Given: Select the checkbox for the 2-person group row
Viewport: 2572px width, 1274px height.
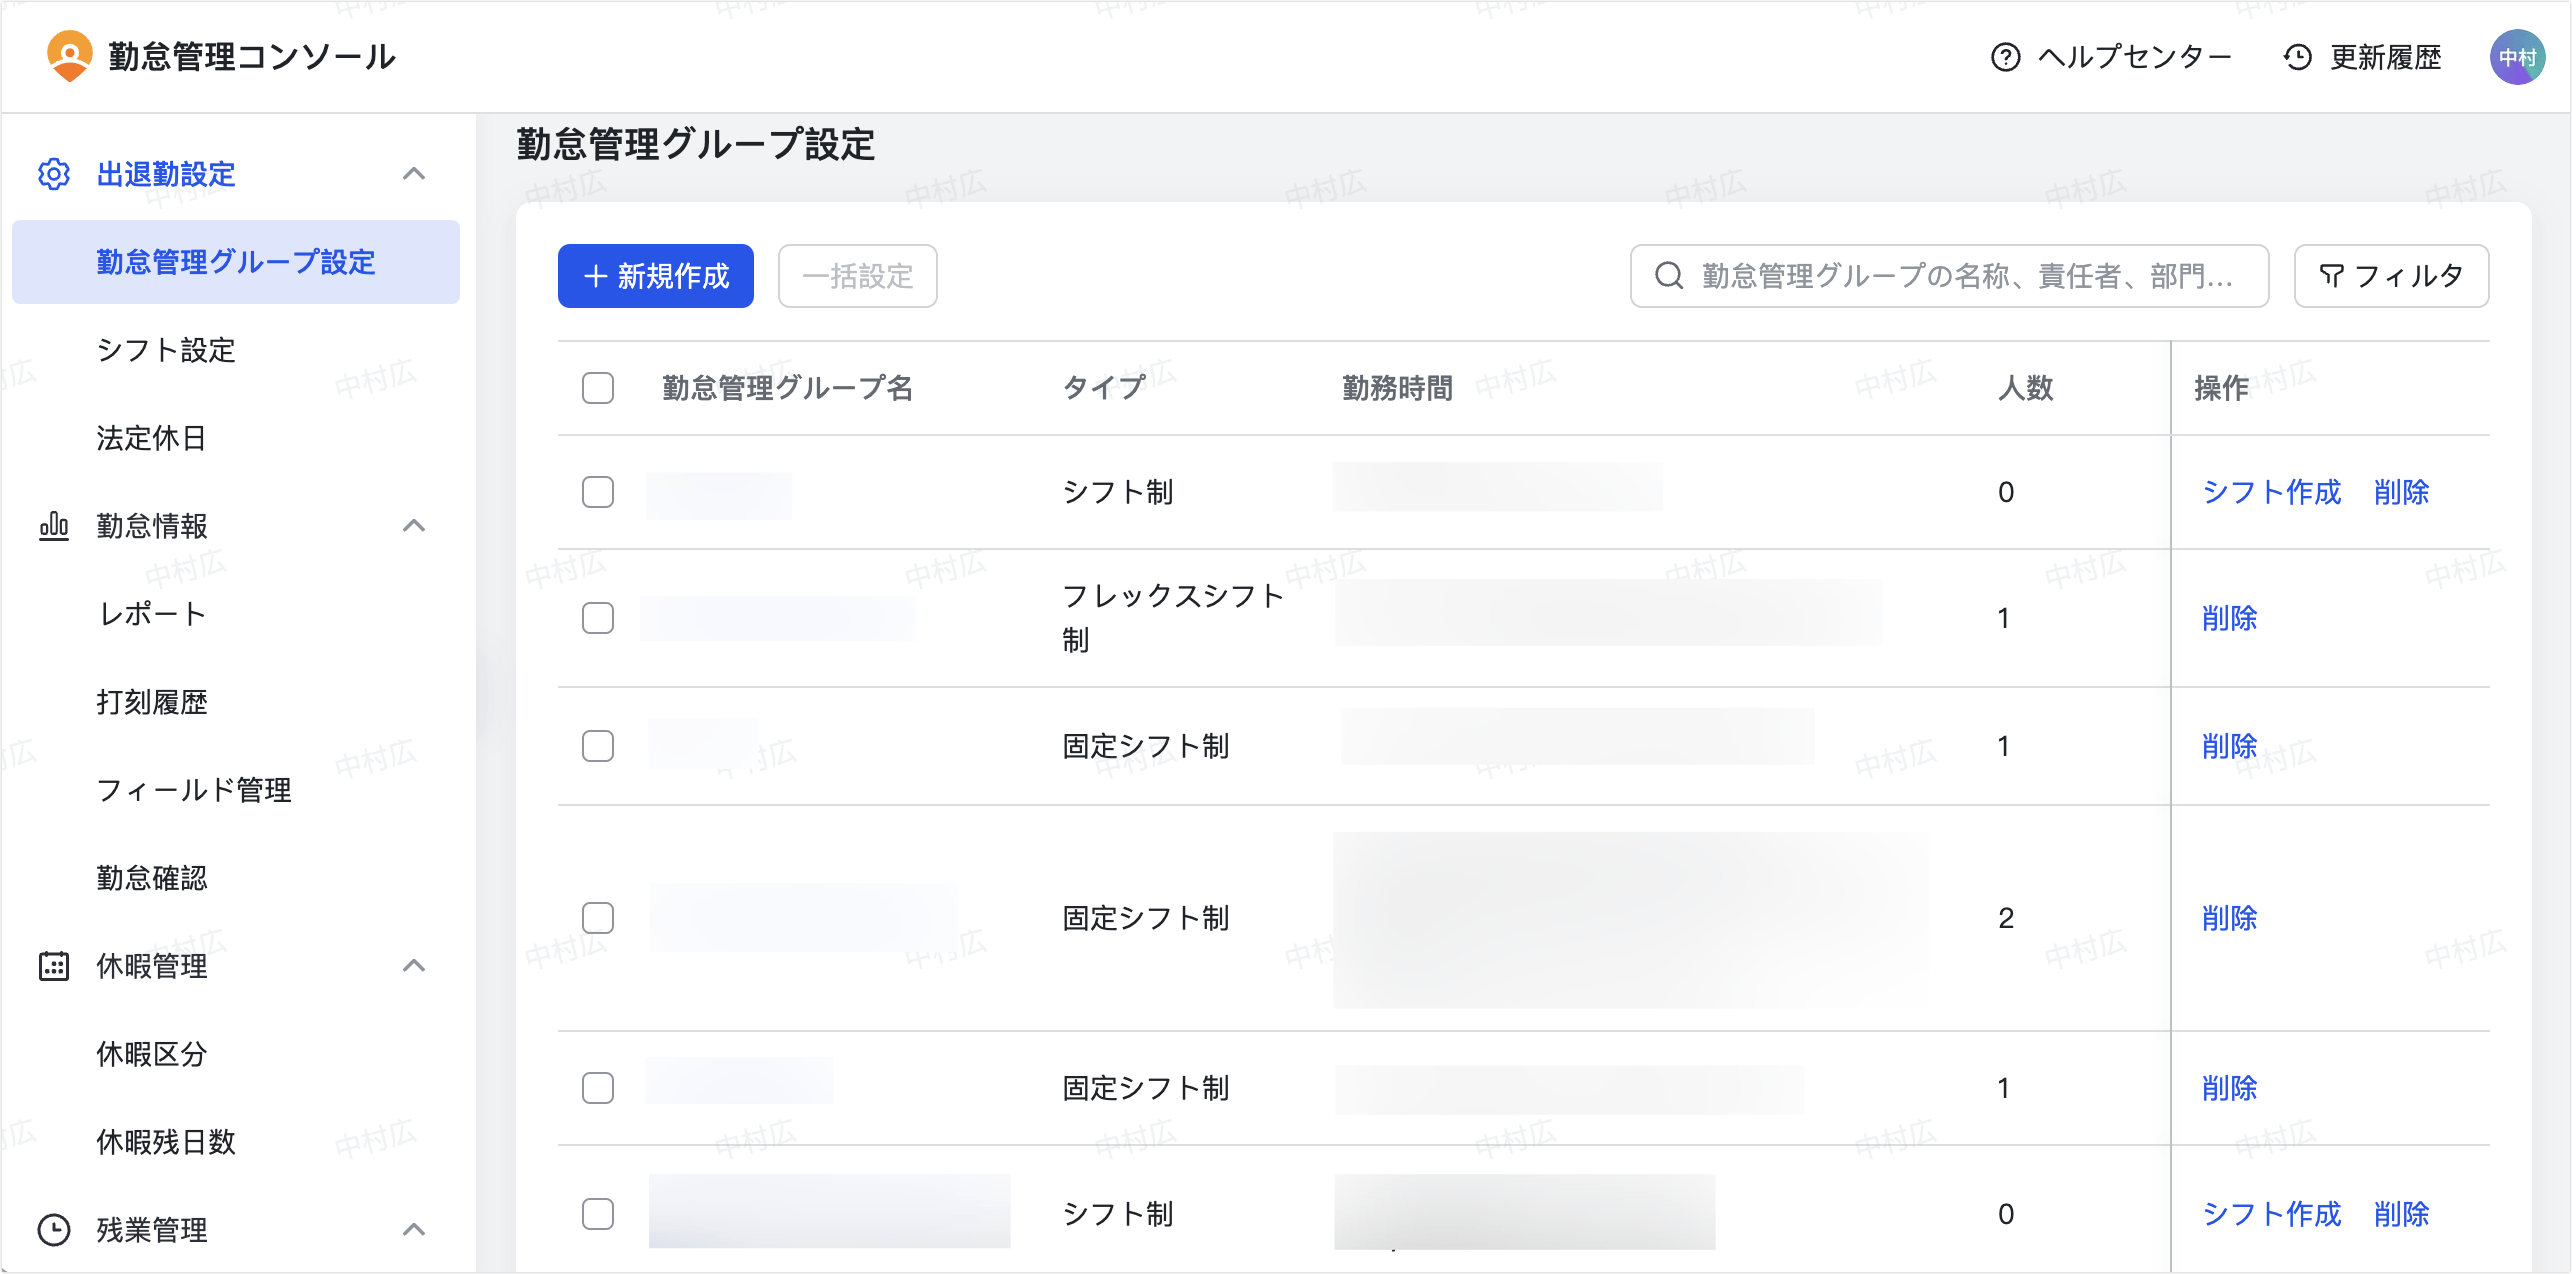Looking at the screenshot, I should click(598, 918).
